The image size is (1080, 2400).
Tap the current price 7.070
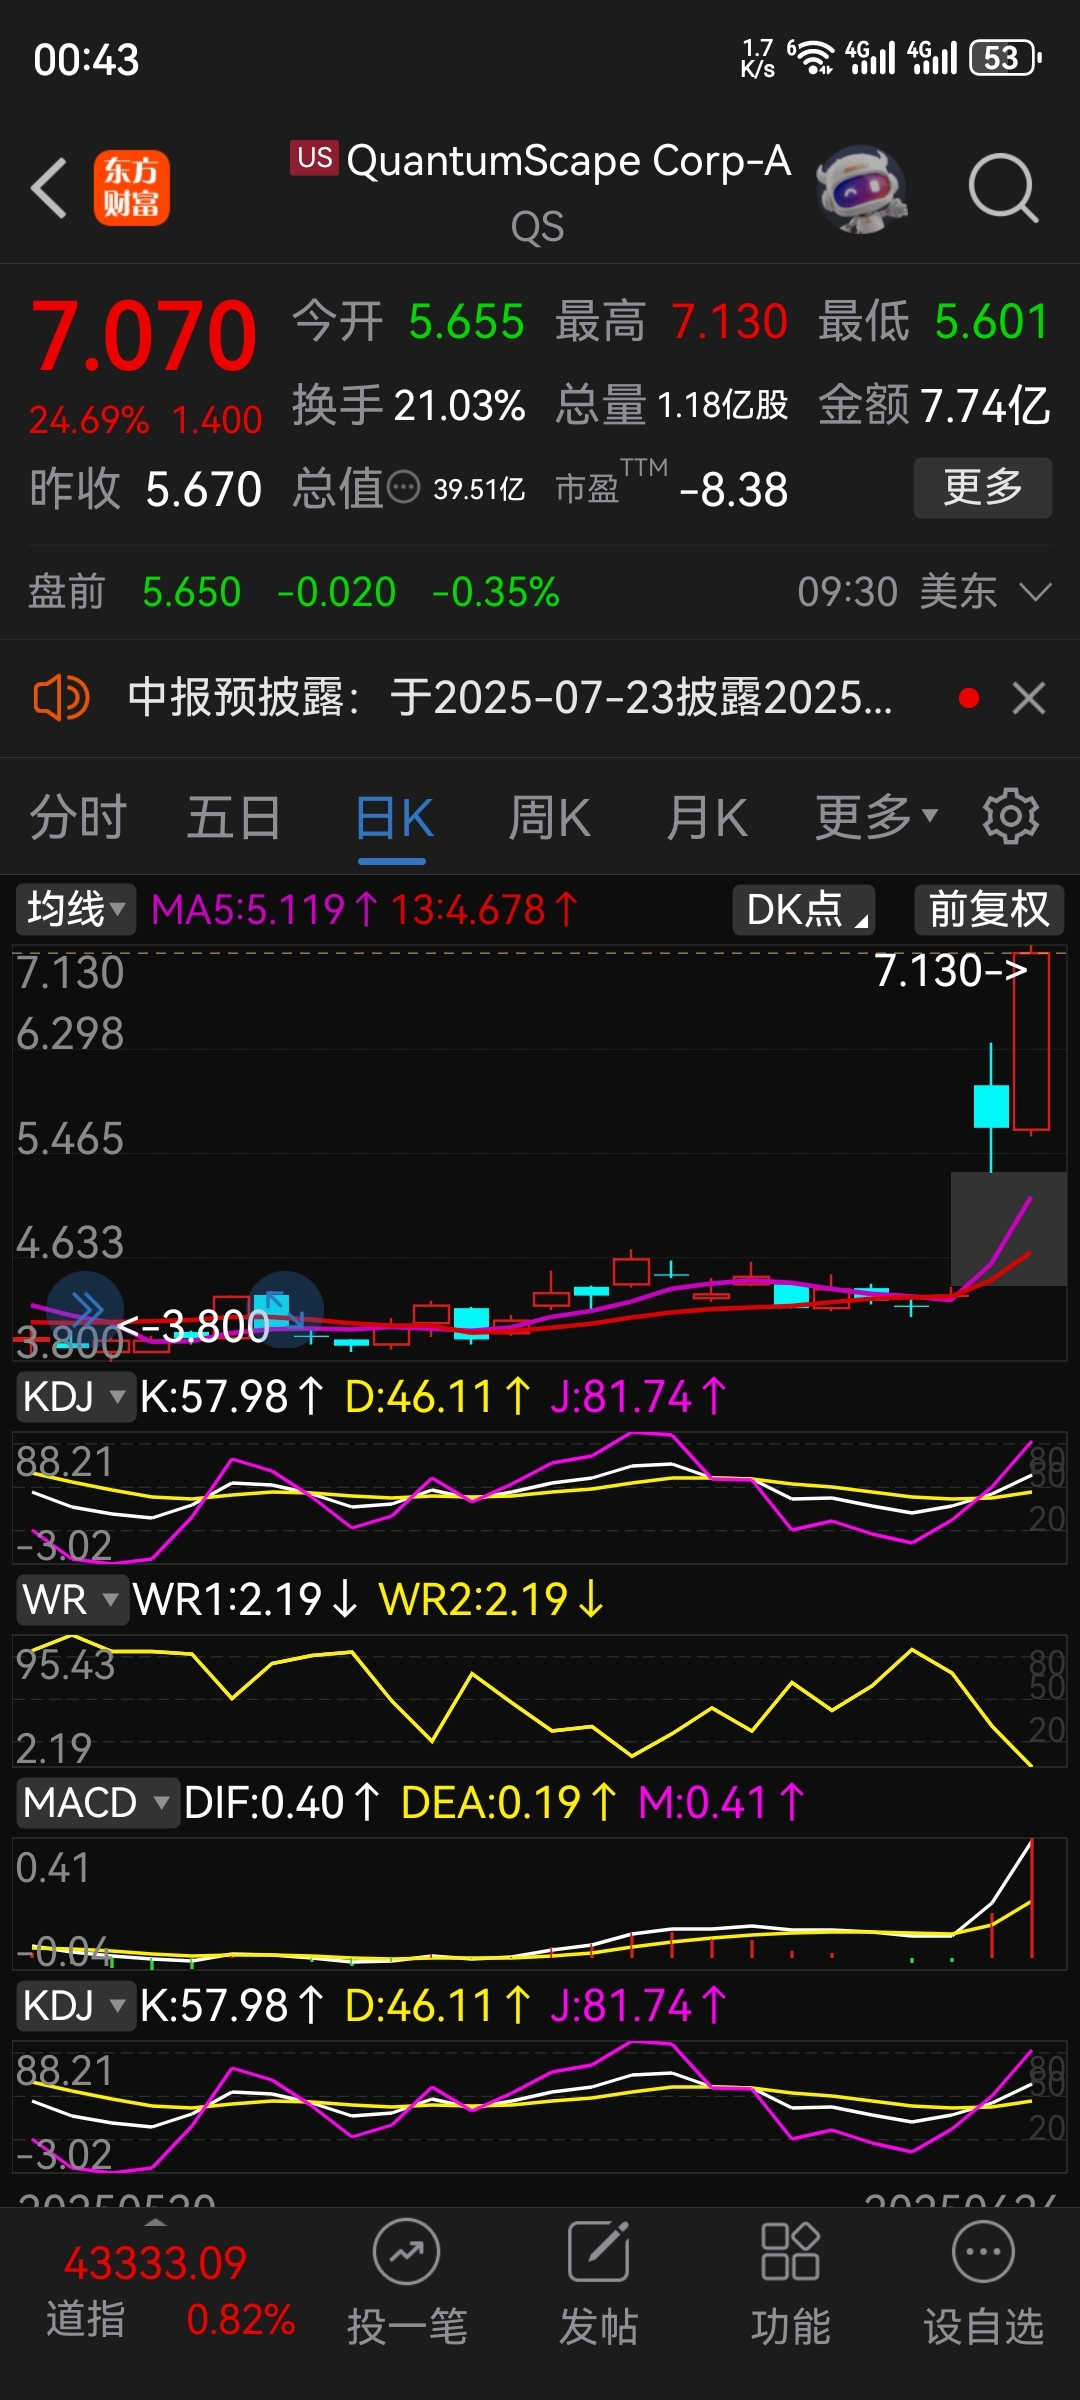[x=144, y=336]
